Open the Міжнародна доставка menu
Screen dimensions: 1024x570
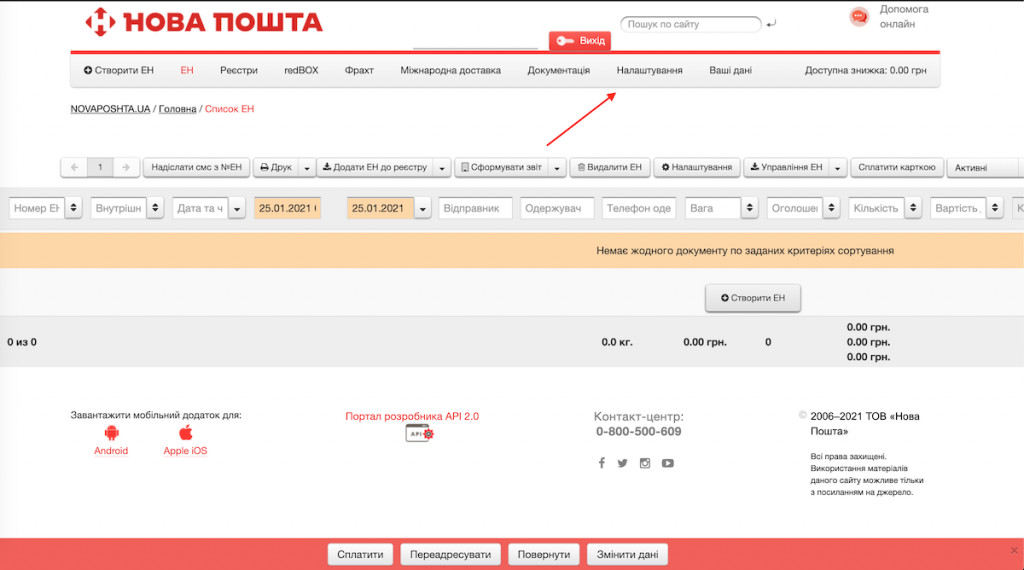click(450, 70)
